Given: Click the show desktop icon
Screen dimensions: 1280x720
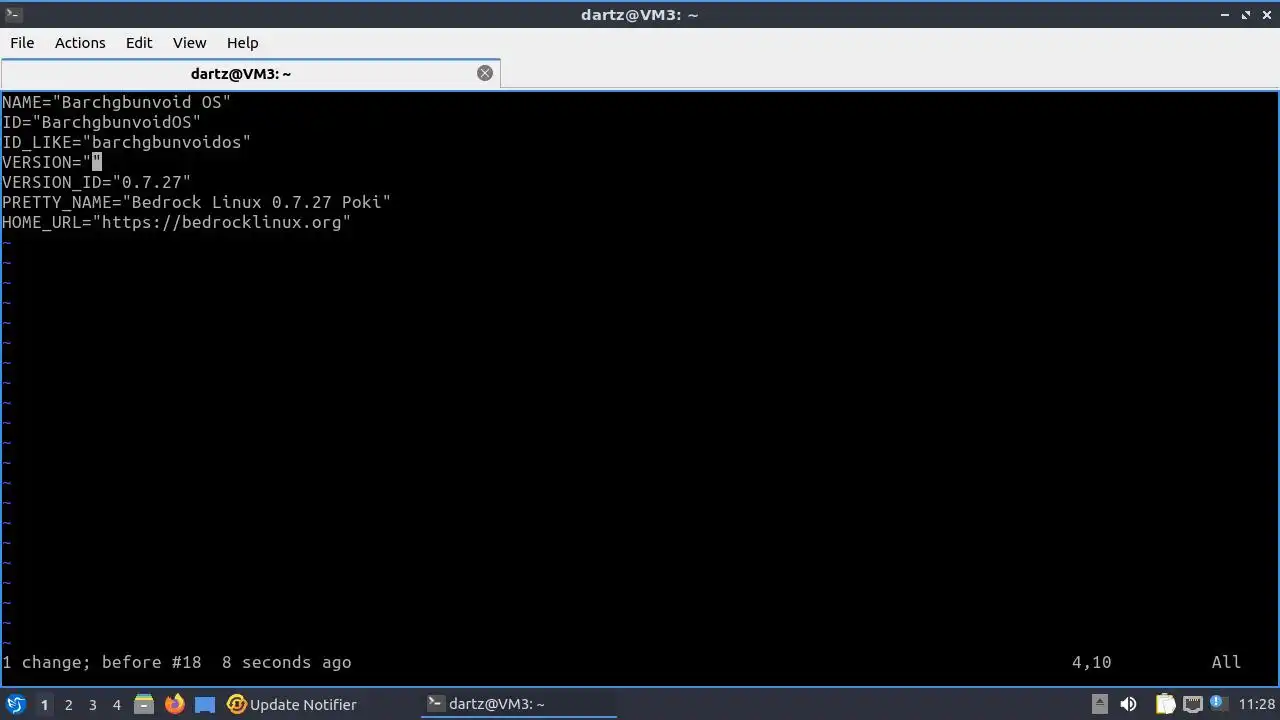Looking at the screenshot, I should (x=205, y=704).
